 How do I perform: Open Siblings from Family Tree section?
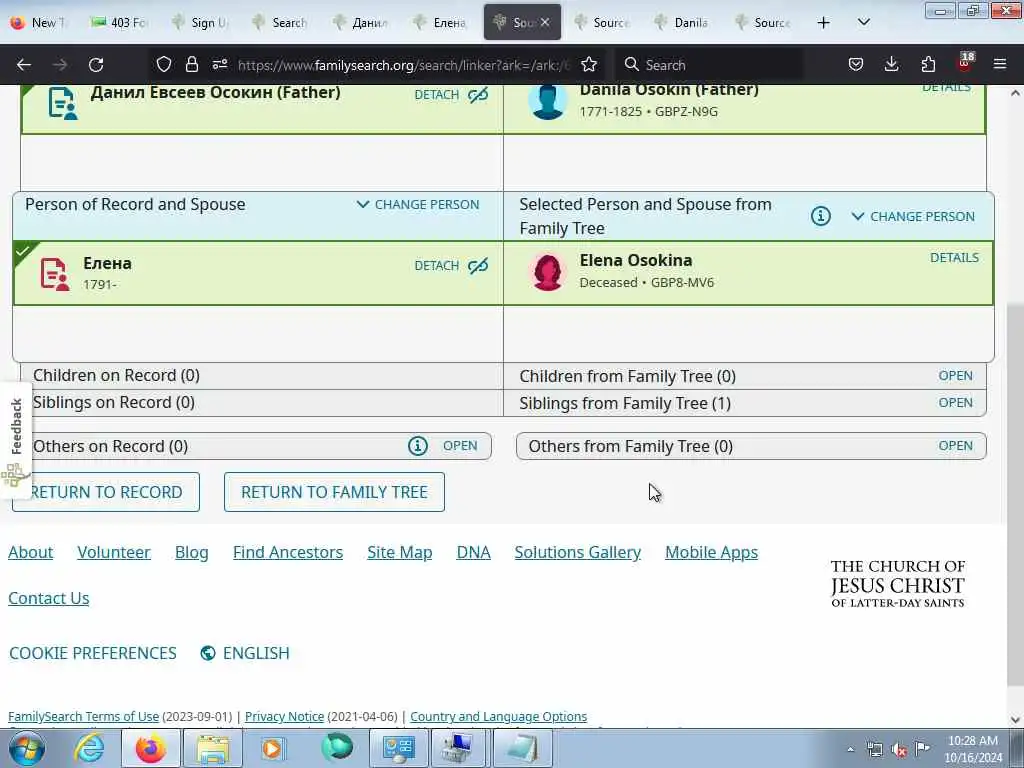[955, 402]
